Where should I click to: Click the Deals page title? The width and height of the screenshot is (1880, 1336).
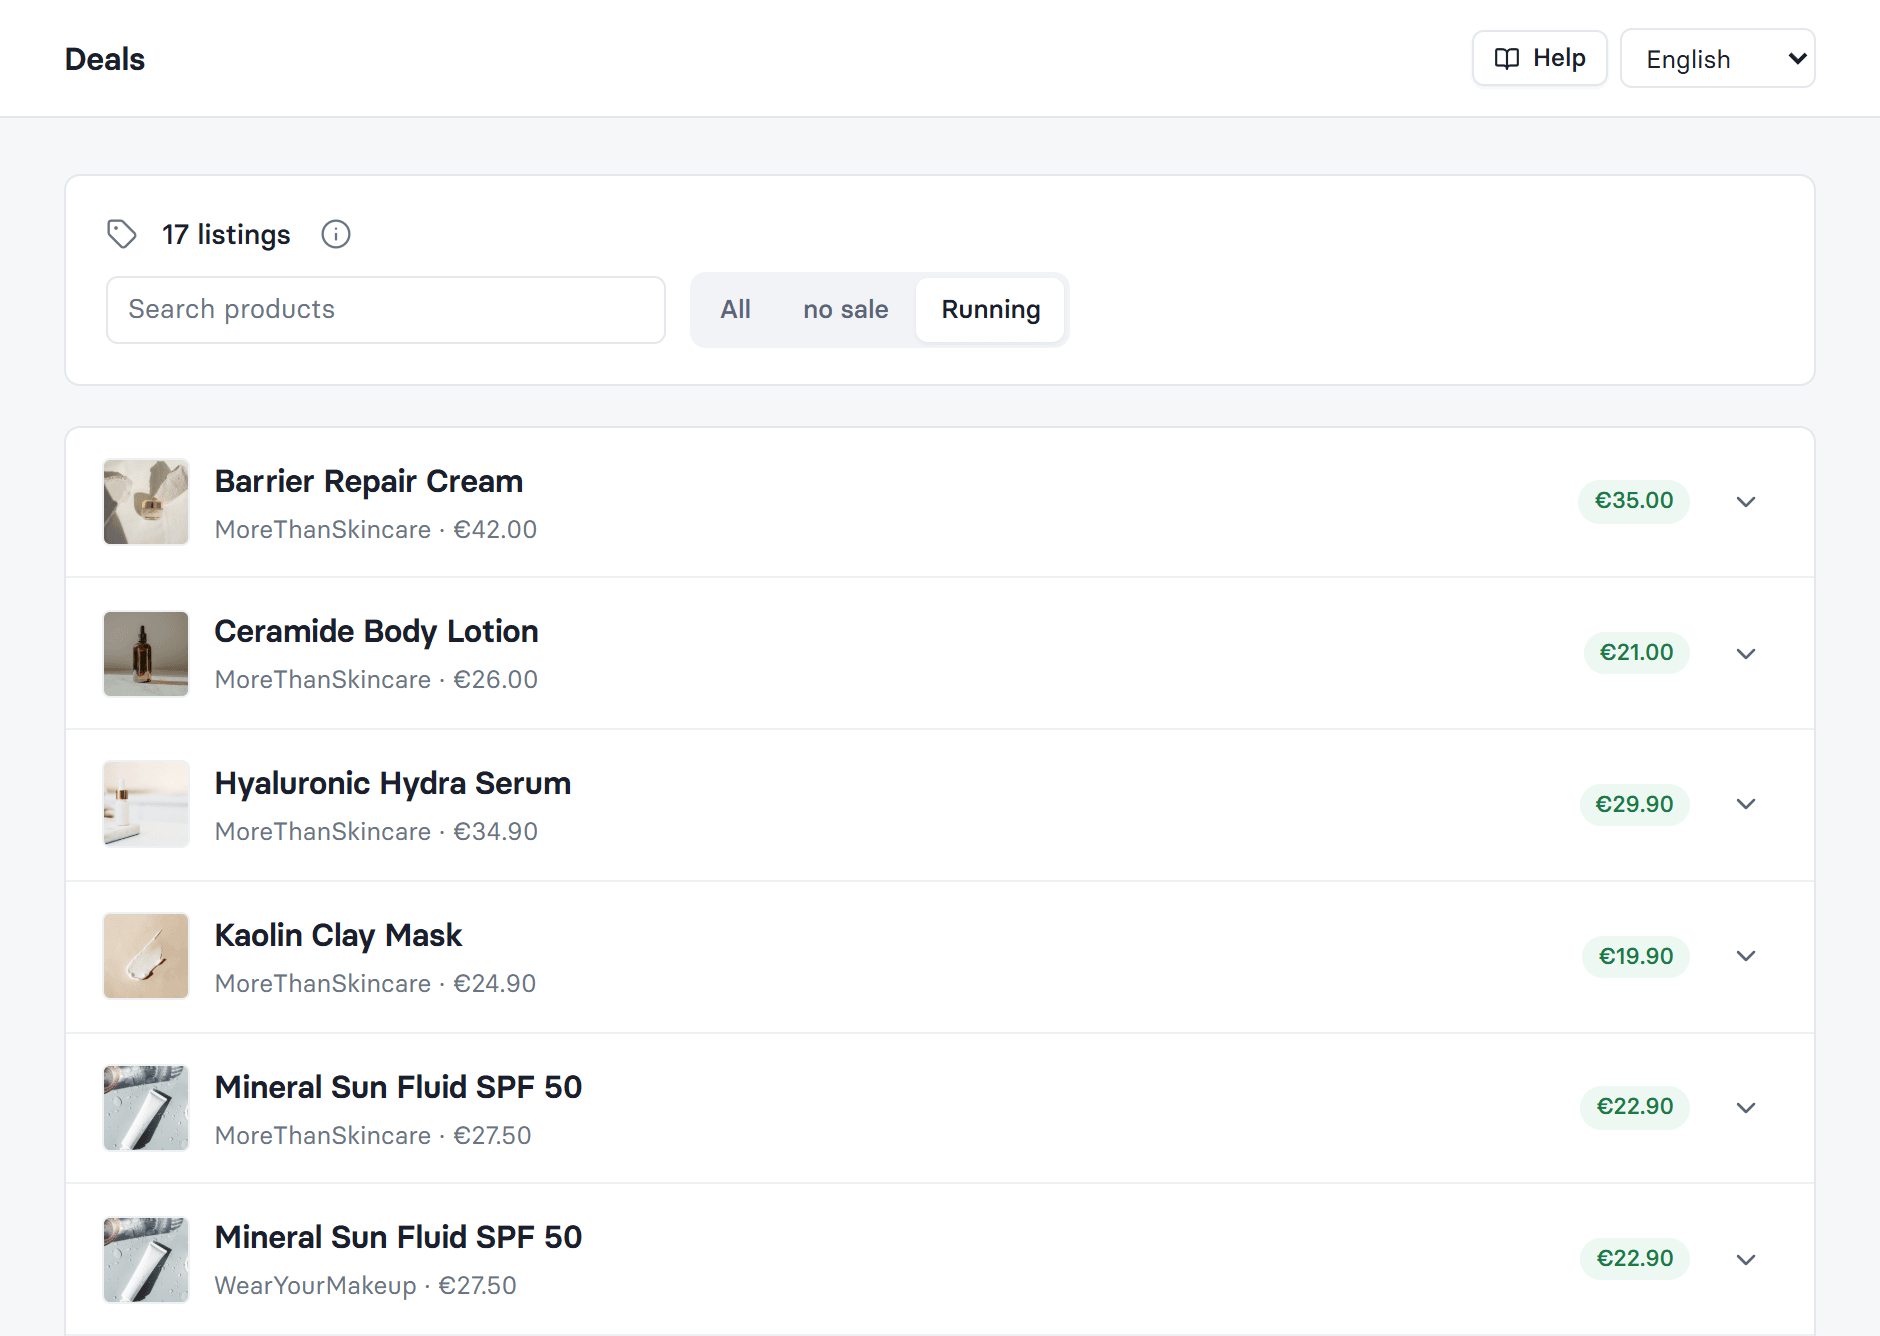(105, 60)
